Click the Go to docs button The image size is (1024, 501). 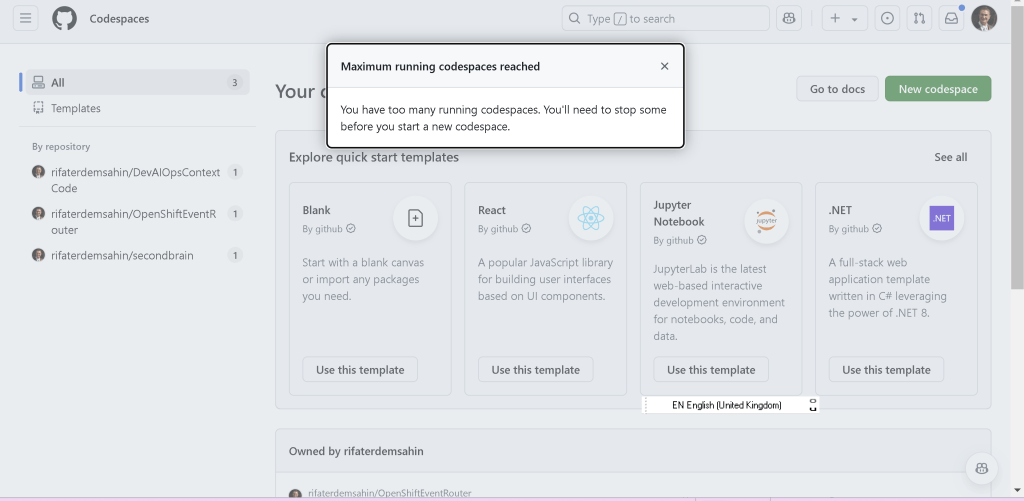point(837,89)
